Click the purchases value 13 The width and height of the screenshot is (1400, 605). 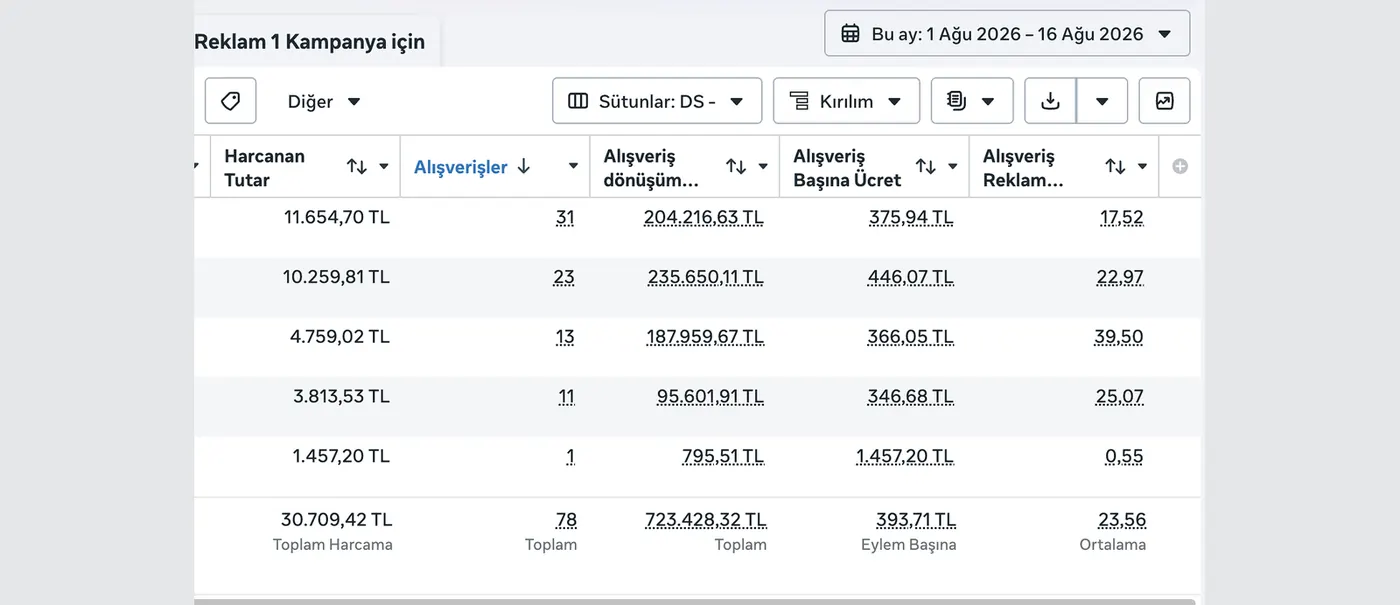click(565, 337)
